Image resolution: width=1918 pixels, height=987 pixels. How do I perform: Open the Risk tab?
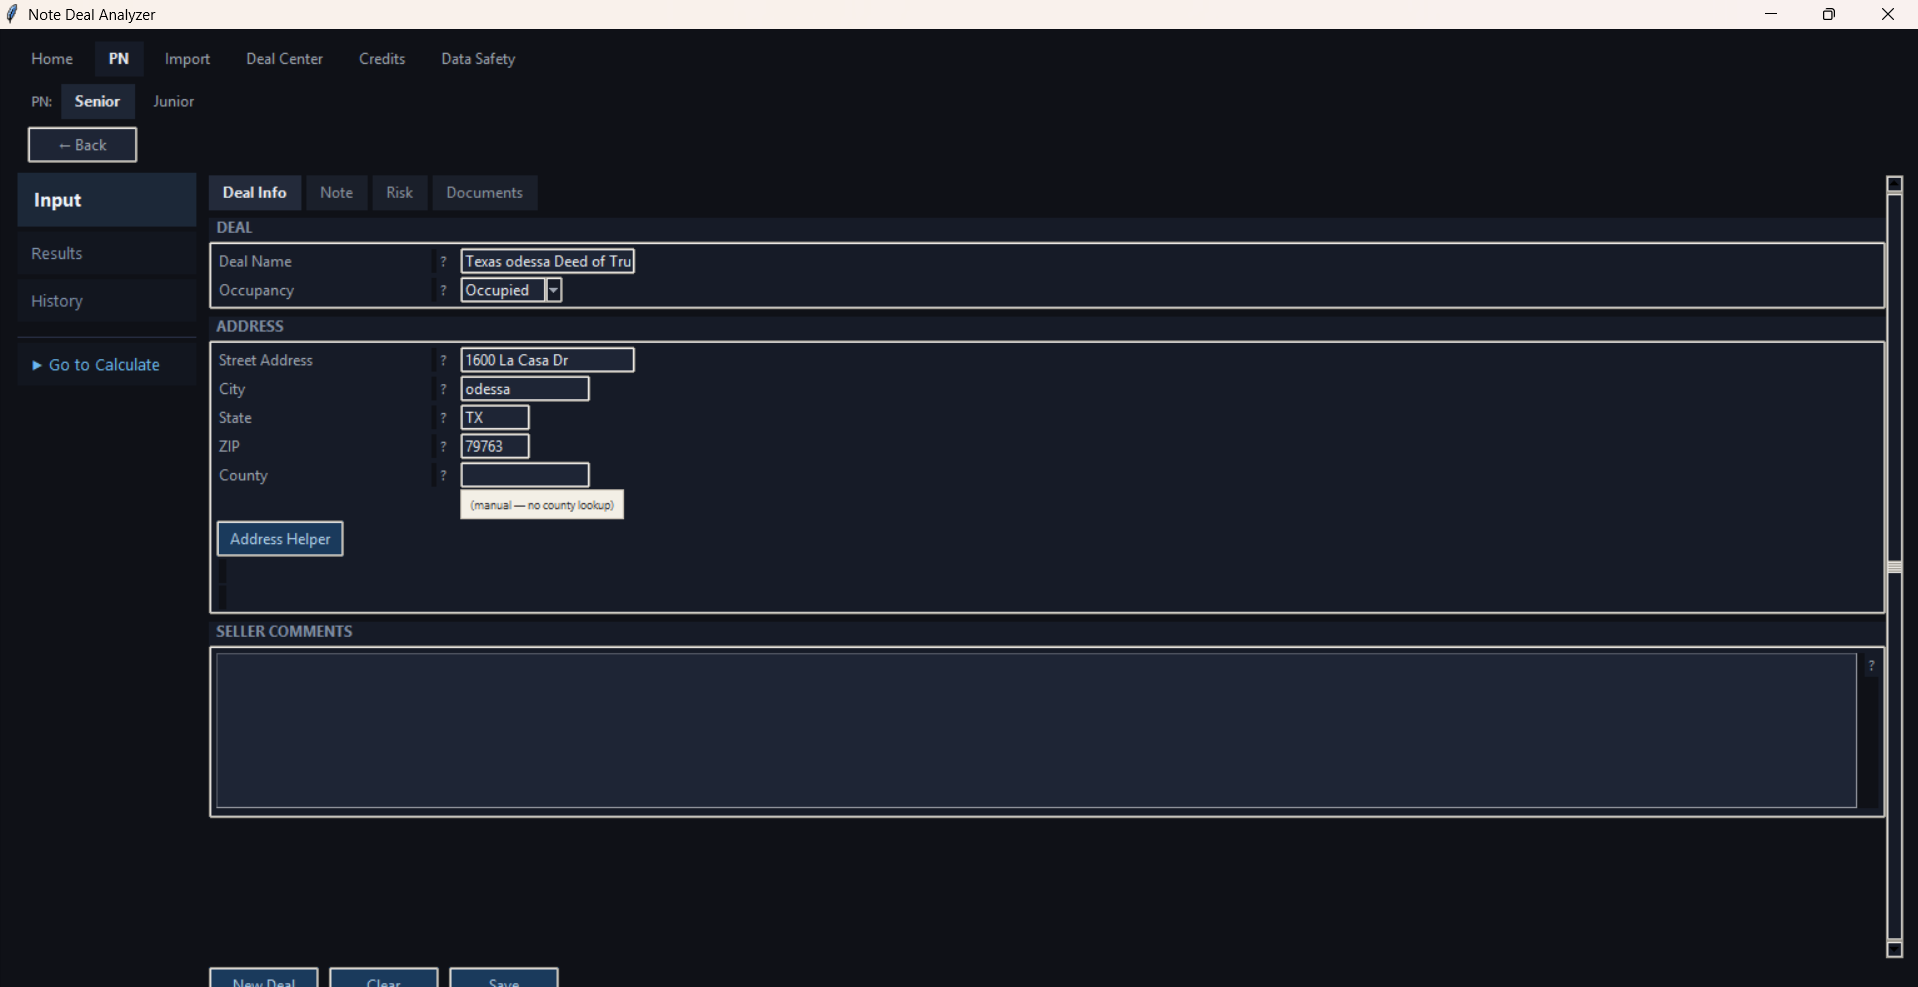[x=400, y=193]
